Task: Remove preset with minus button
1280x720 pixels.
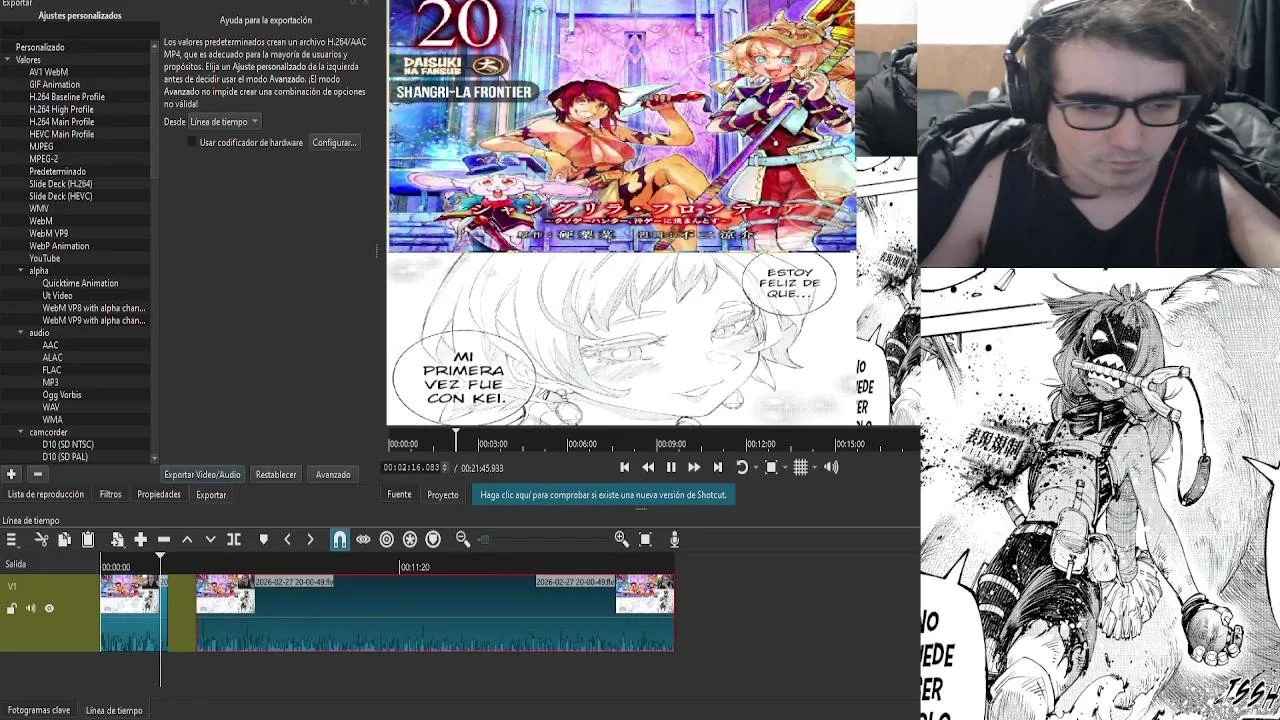Action: click(x=37, y=474)
